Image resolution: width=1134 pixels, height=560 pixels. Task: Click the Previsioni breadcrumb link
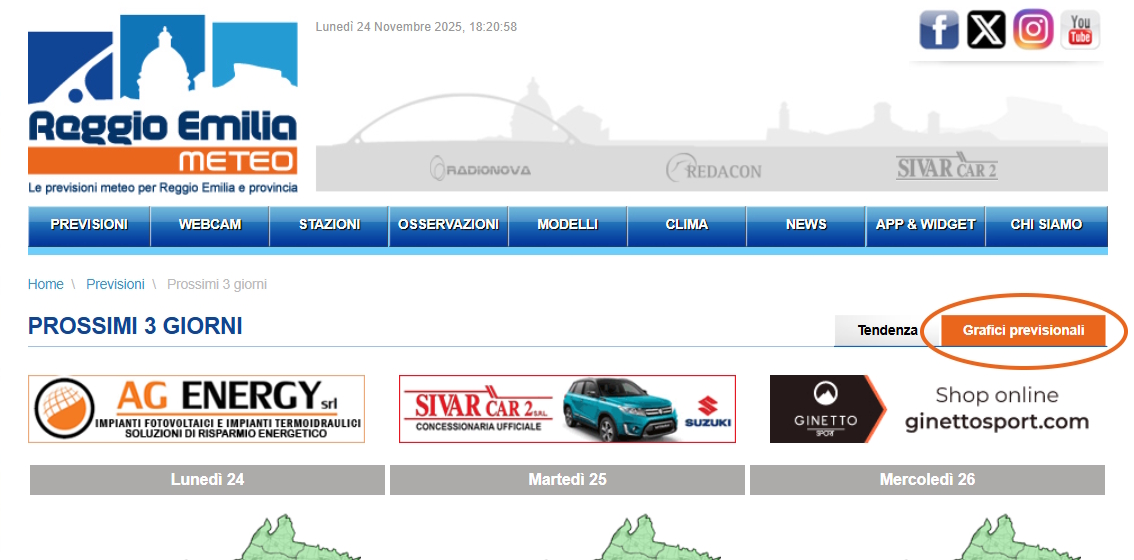[x=115, y=284]
